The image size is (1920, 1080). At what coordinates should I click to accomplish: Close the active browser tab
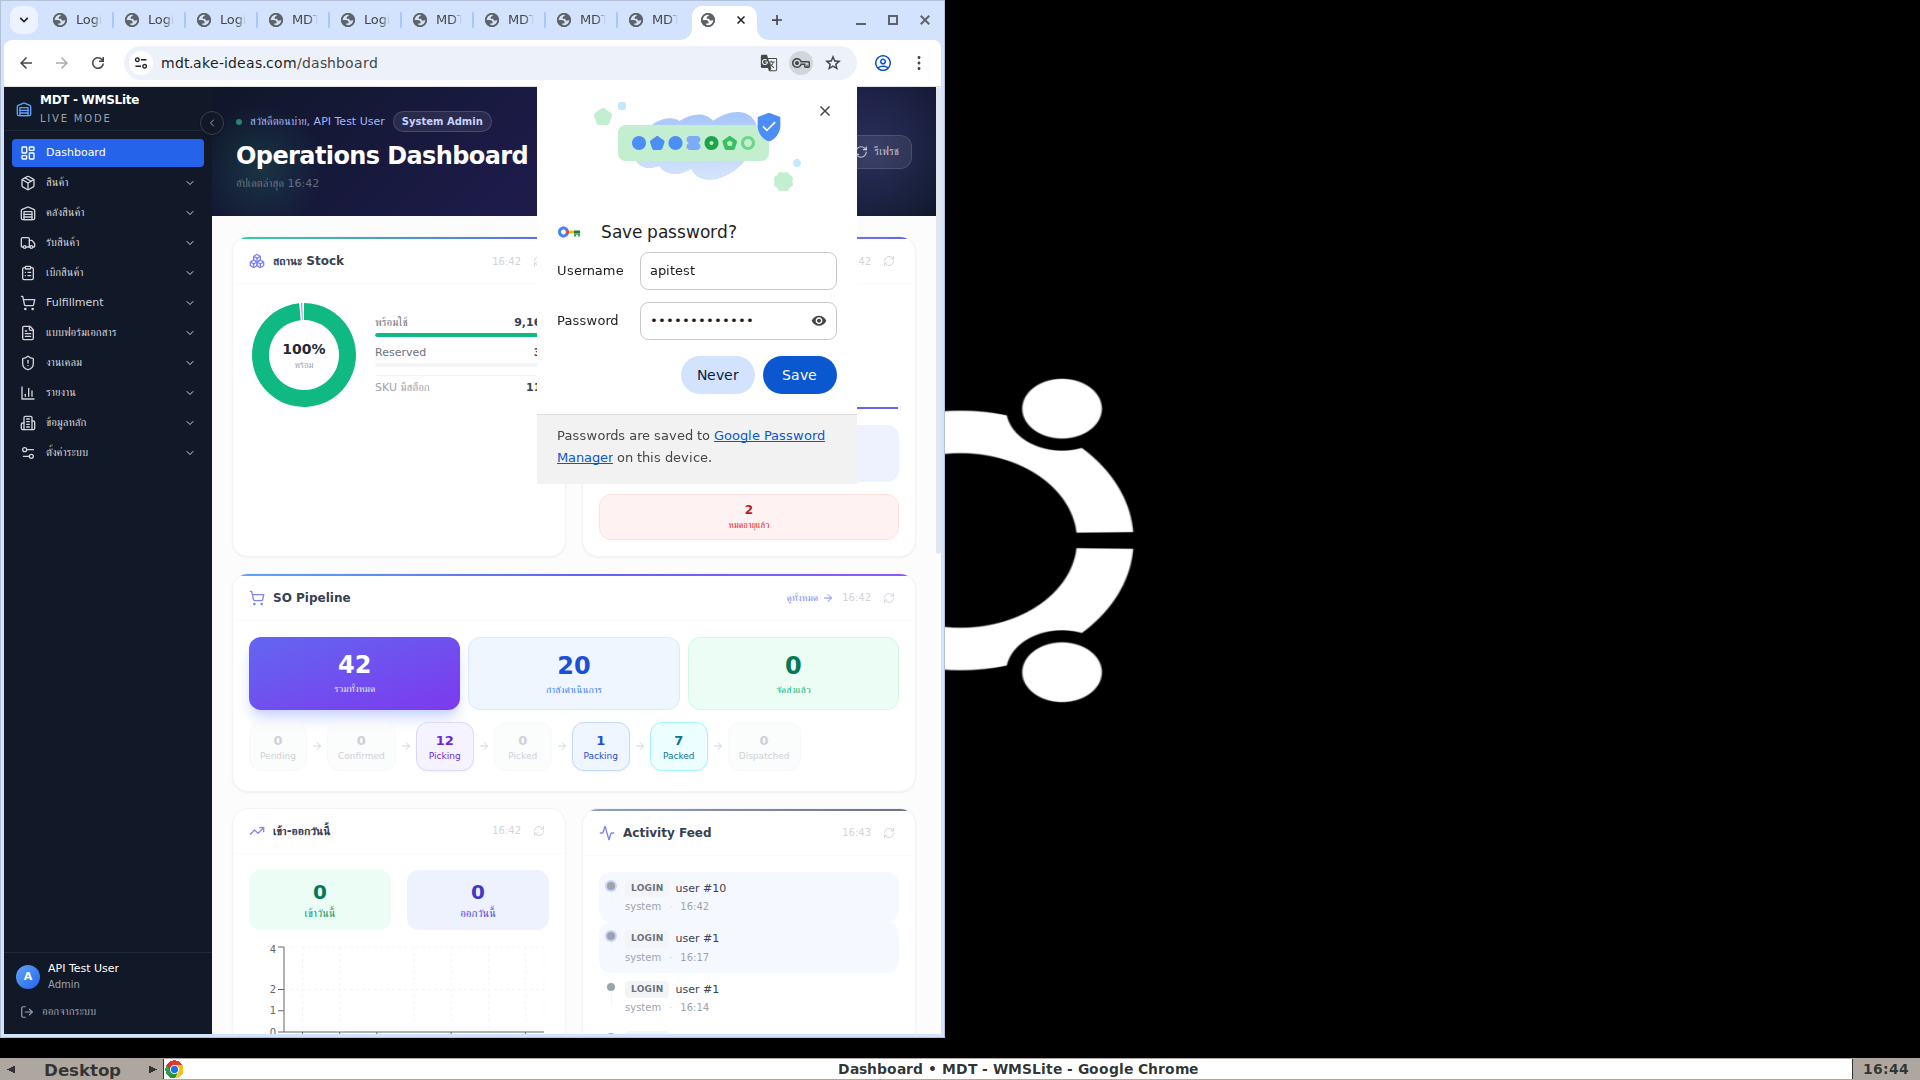[741, 20]
